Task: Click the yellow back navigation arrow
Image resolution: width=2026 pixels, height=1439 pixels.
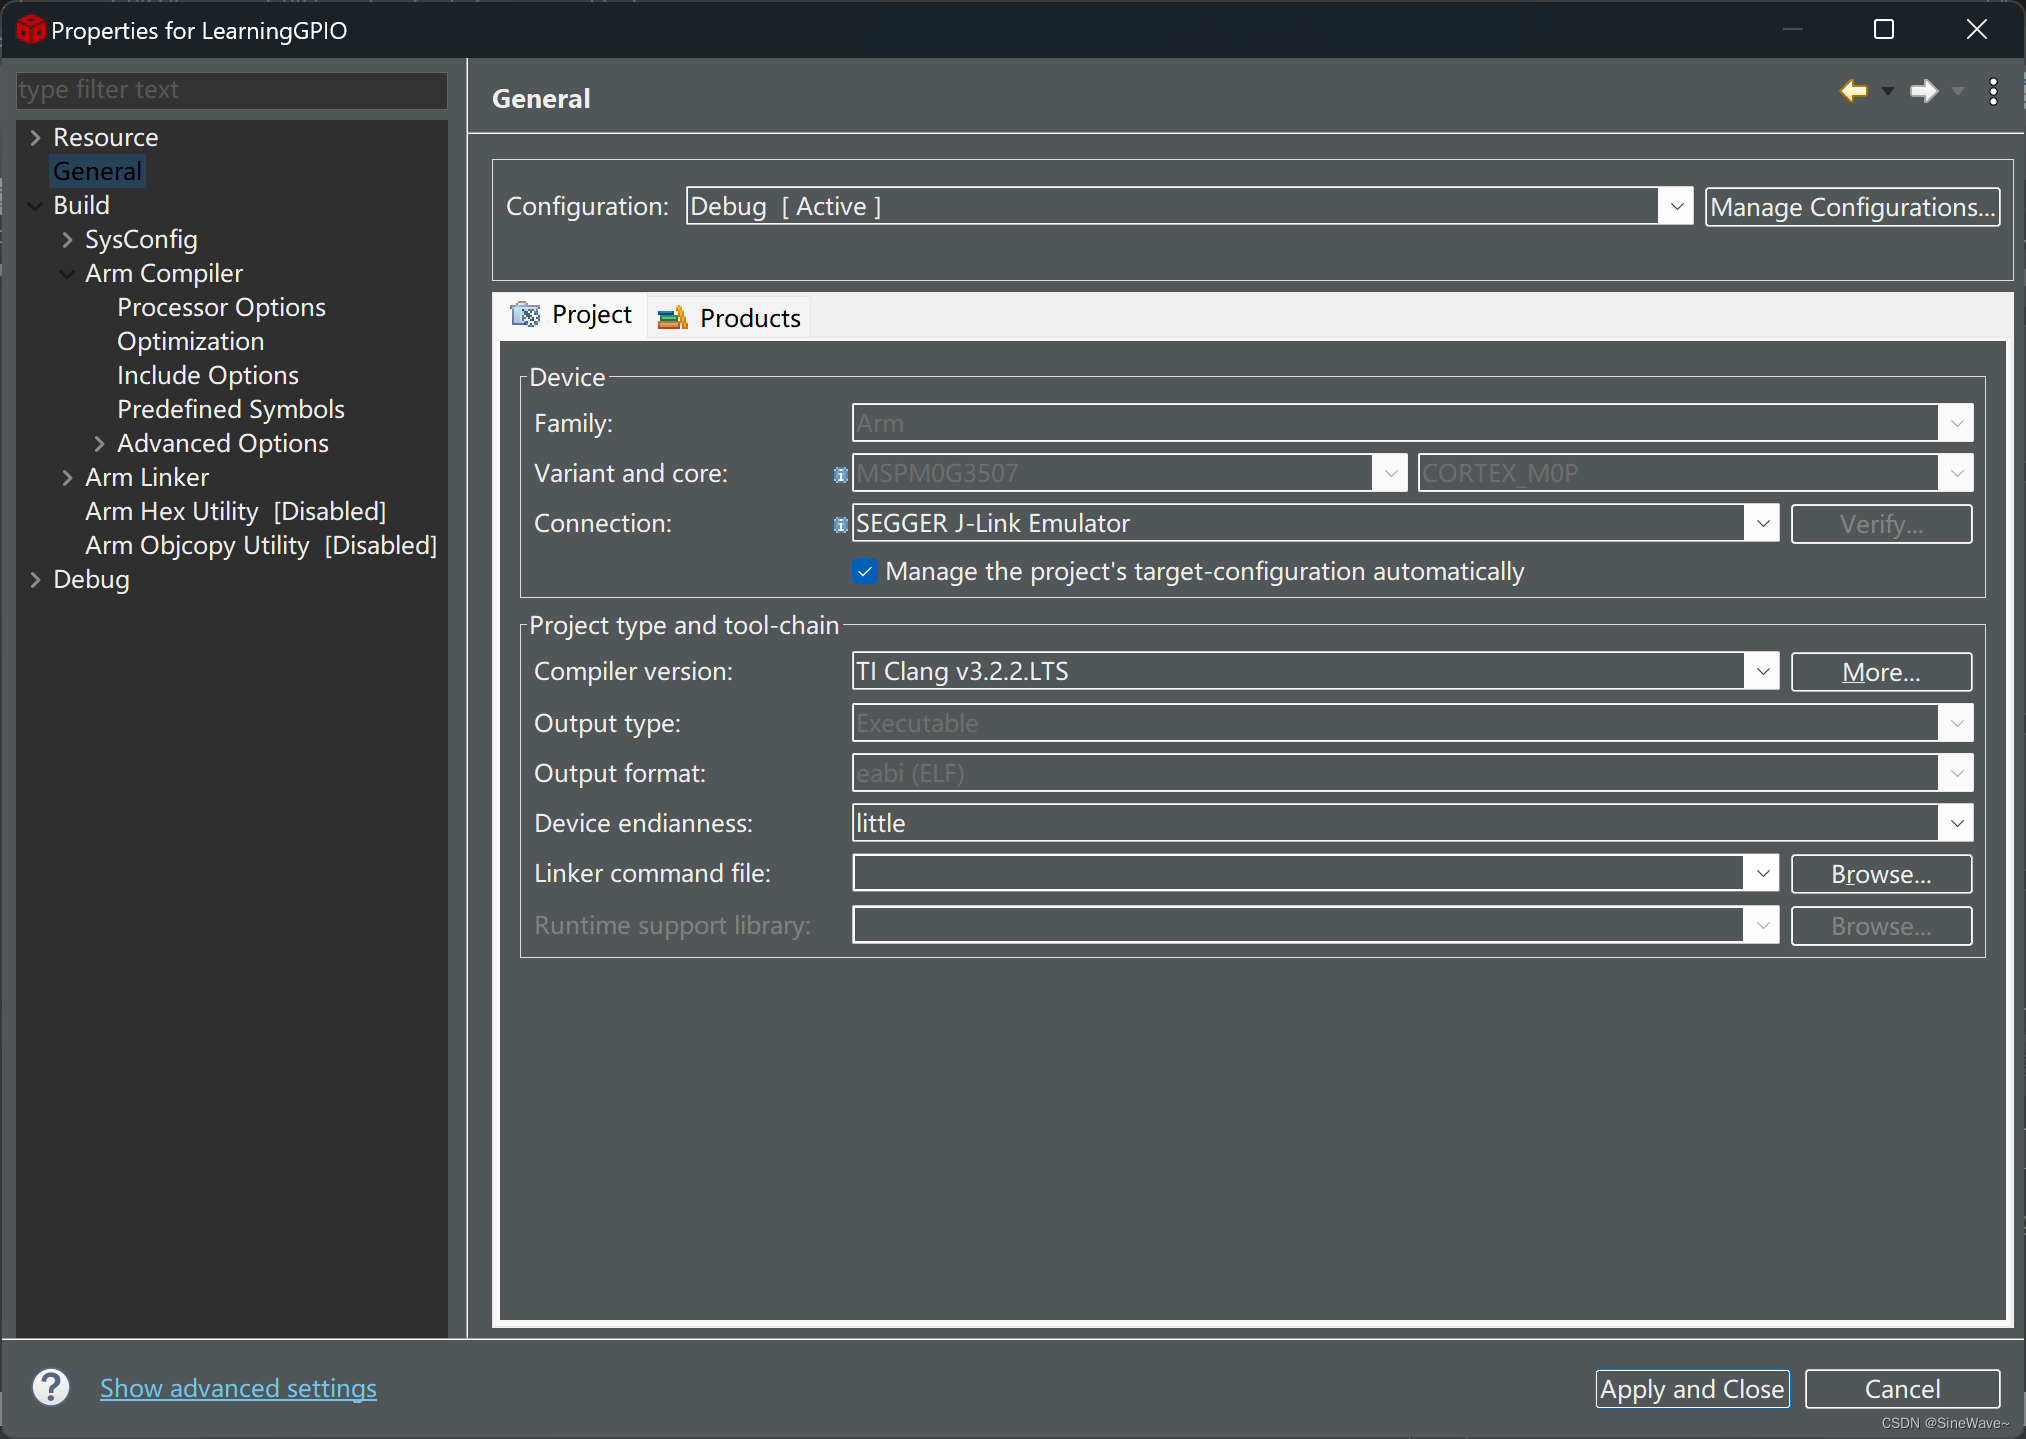Action: click(1853, 91)
